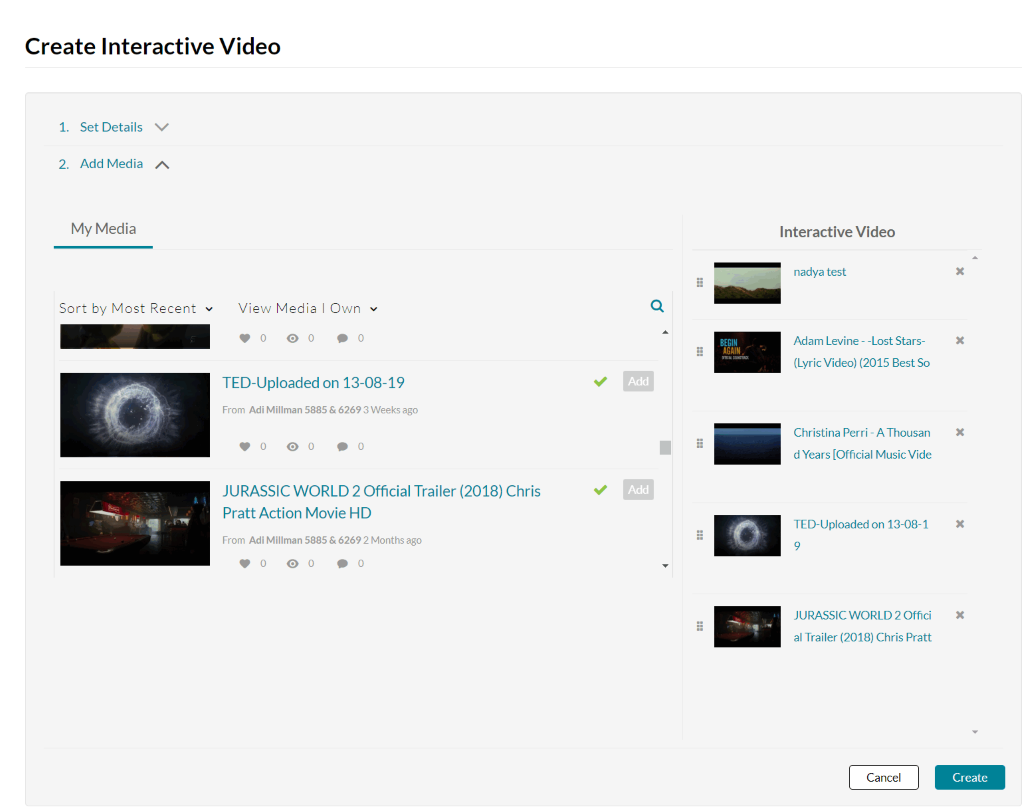Expand the Set Details section chevron

point(162,127)
